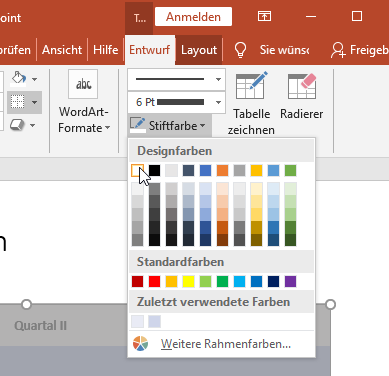Image resolution: width=389 pixels, height=376 pixels.
Task: Select the darkest green shade swatch
Action: click(x=290, y=240)
